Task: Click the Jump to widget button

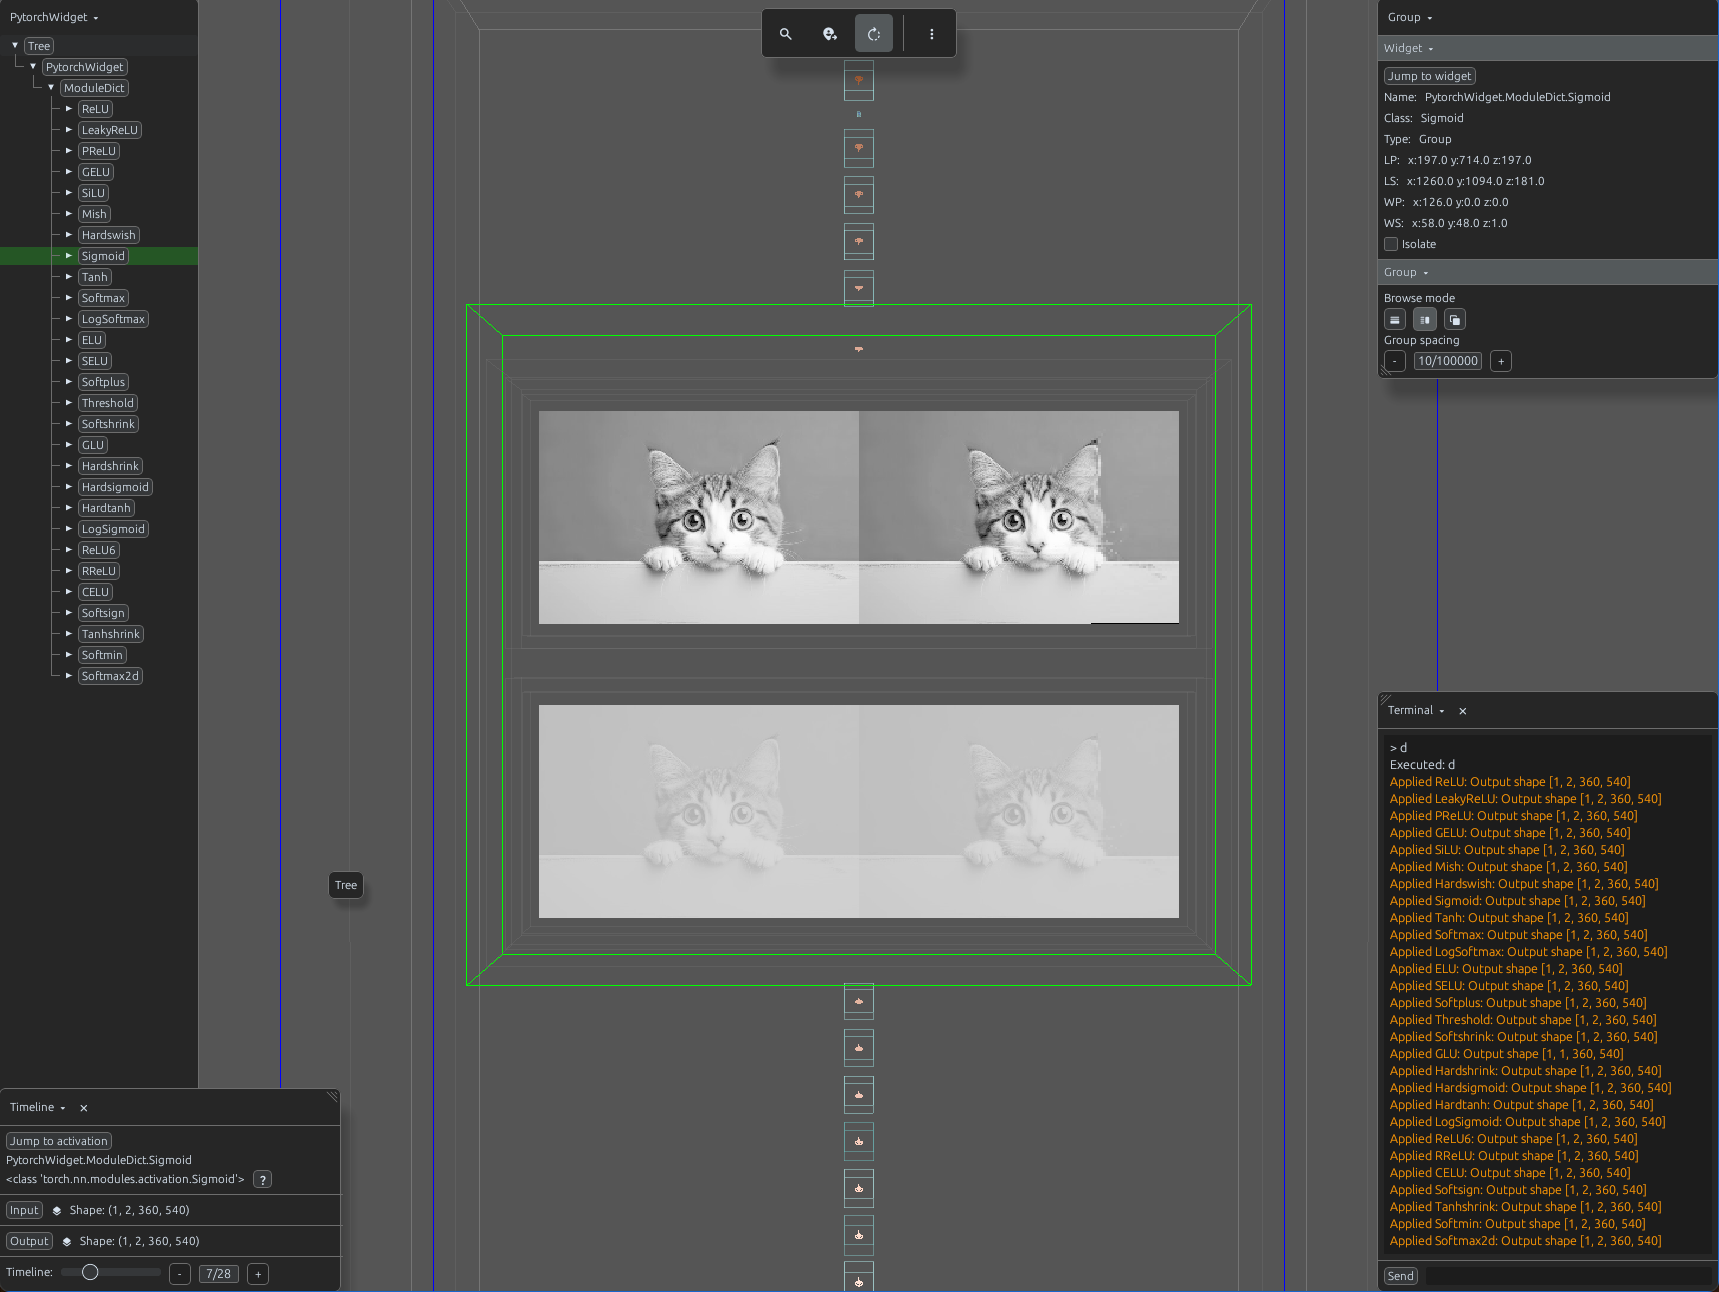Action: [x=1430, y=76]
